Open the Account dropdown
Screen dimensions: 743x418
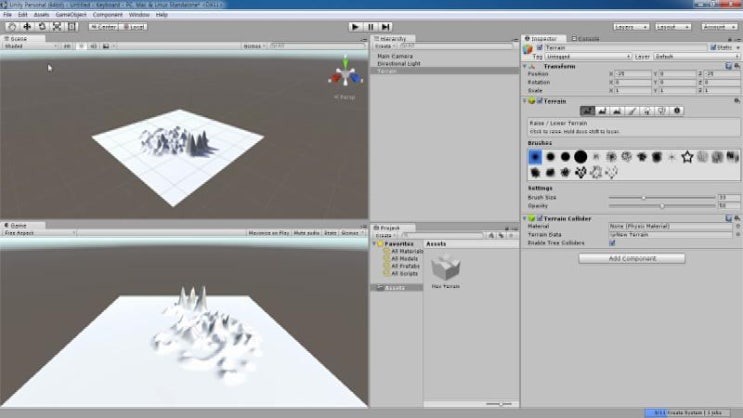click(719, 27)
